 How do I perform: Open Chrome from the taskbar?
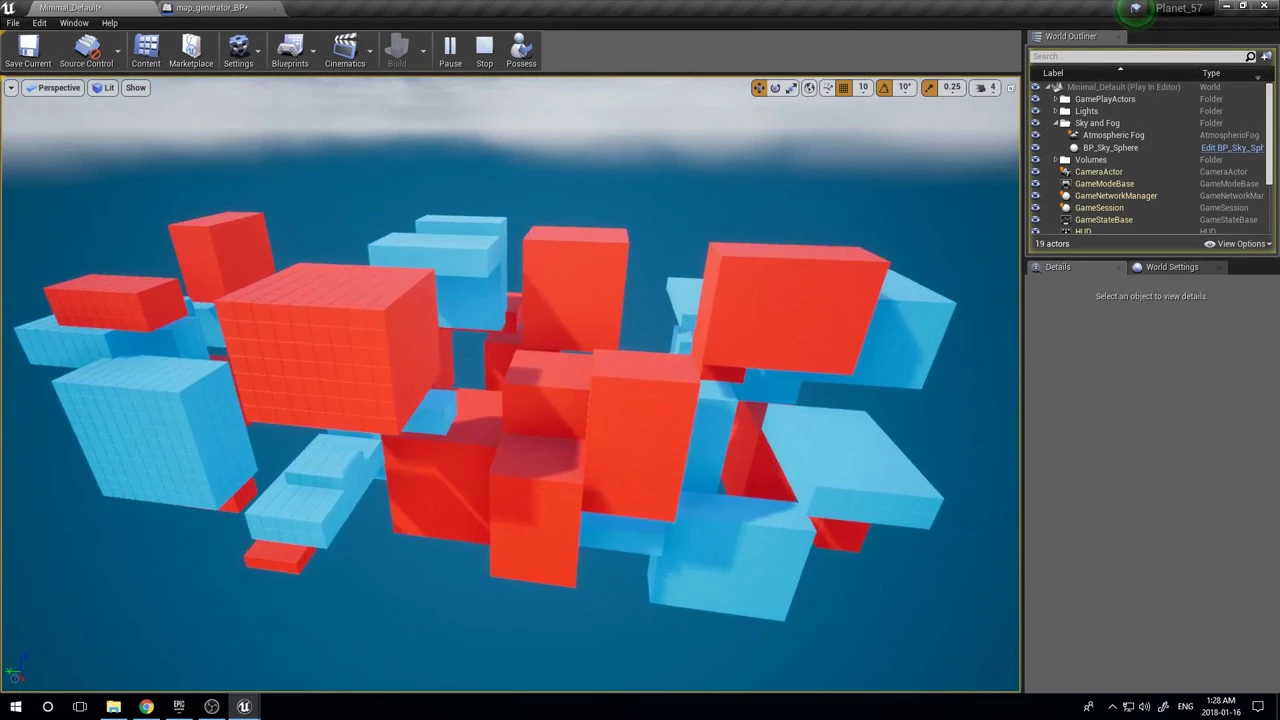pos(146,707)
